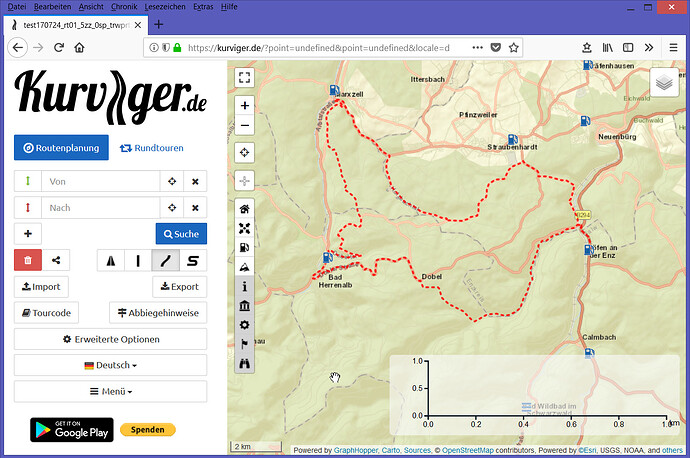The image size is (690, 458).
Task: Select highway (fastest) routing mode
Action: pos(111,260)
